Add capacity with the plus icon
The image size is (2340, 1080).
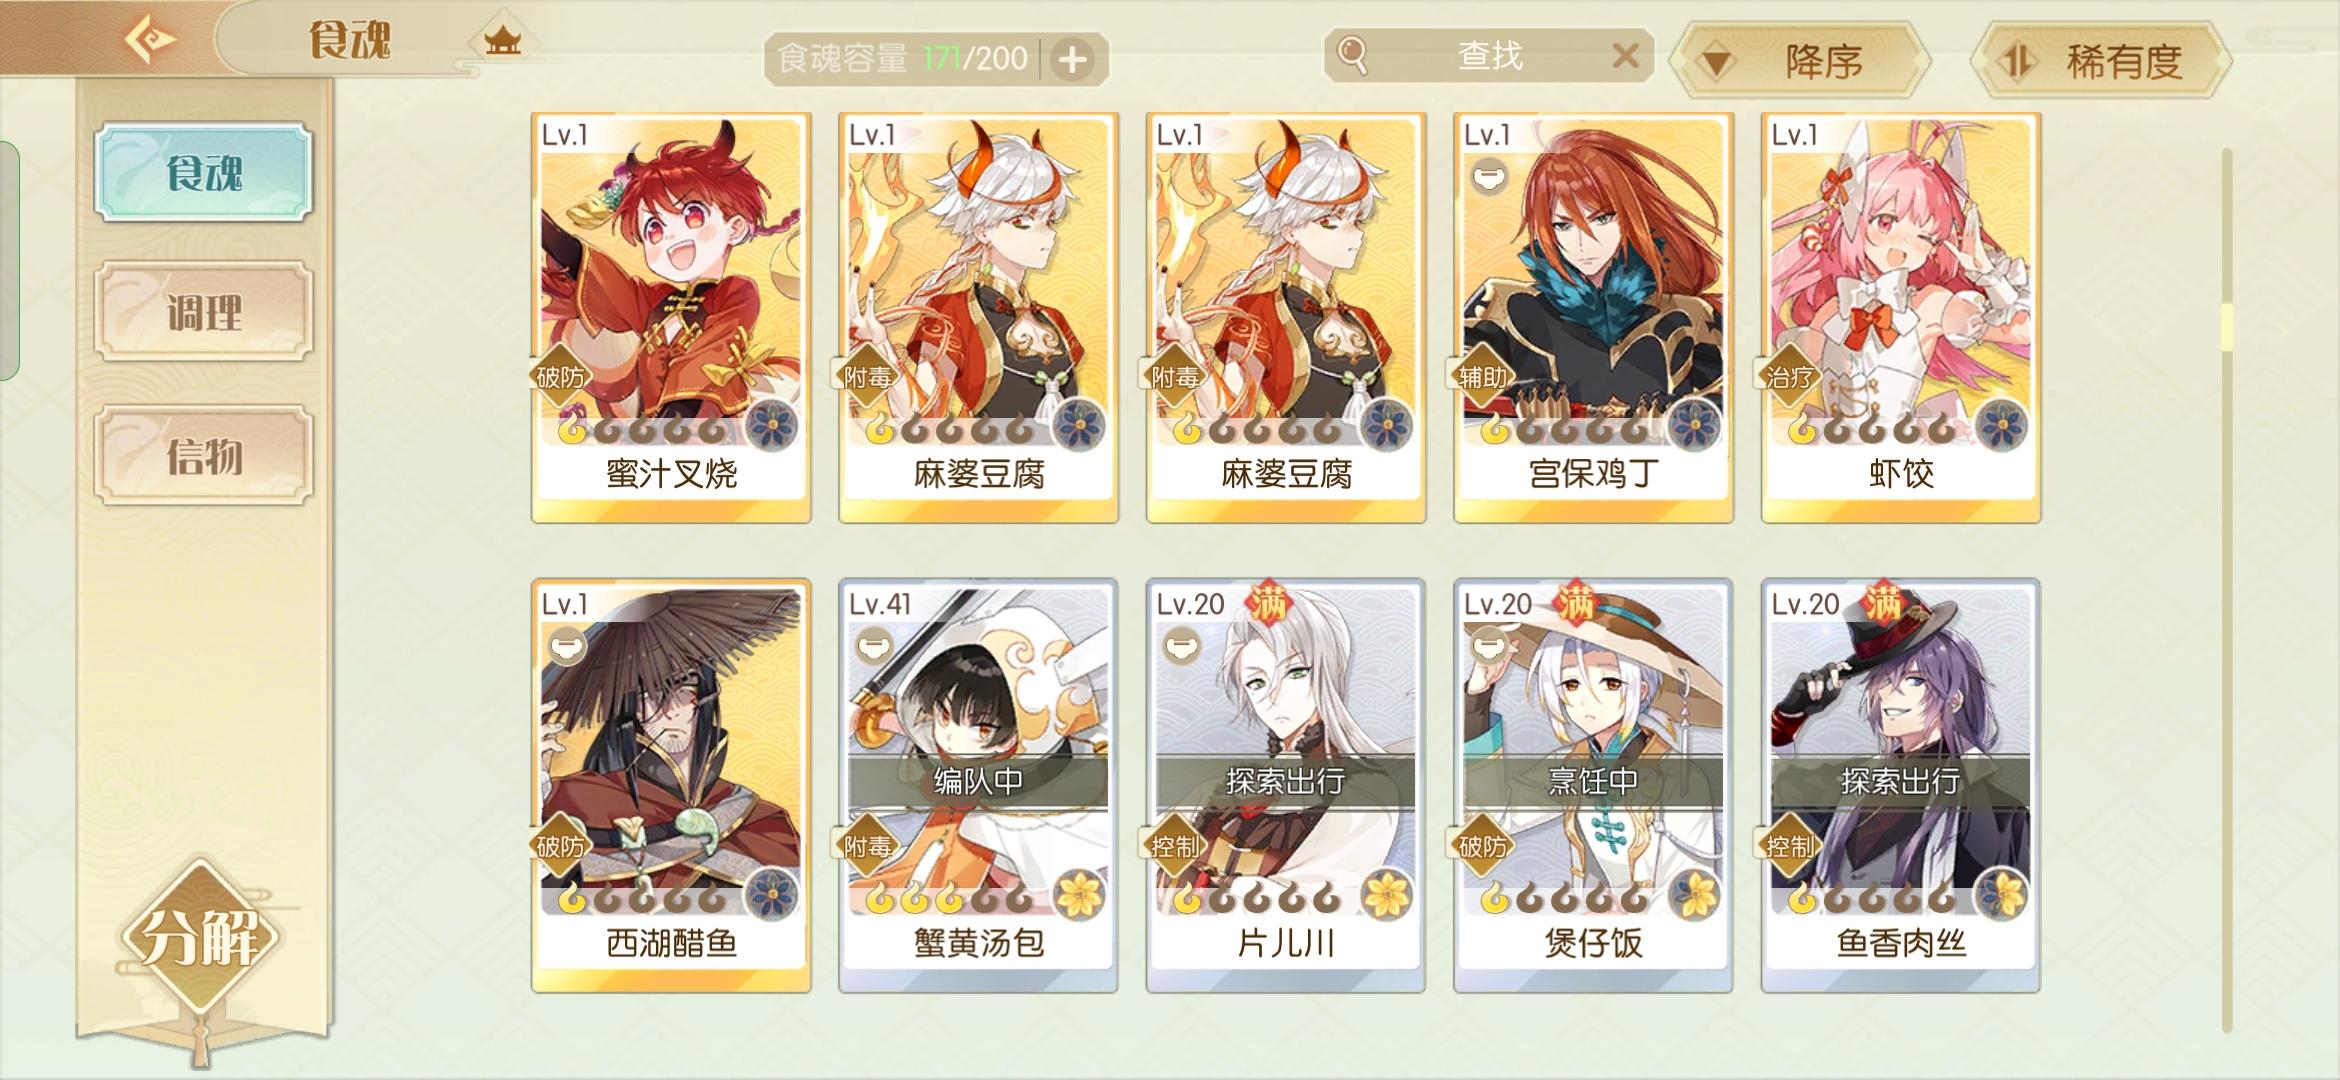1073,60
